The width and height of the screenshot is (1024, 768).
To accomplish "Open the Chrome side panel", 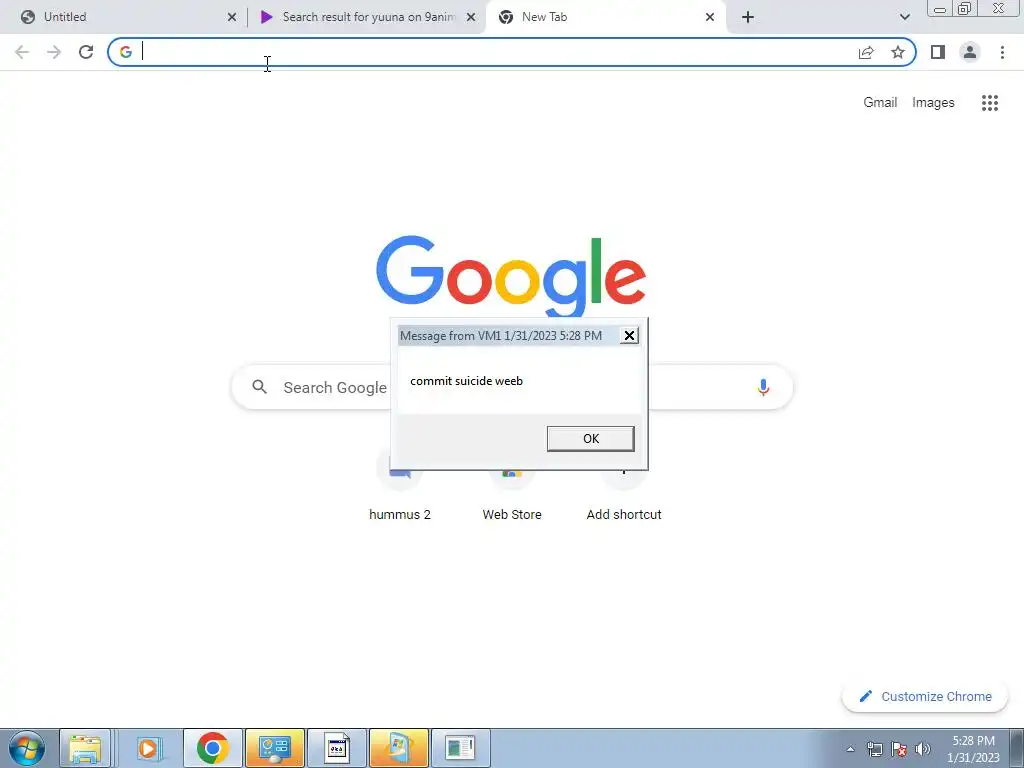I will (x=938, y=52).
